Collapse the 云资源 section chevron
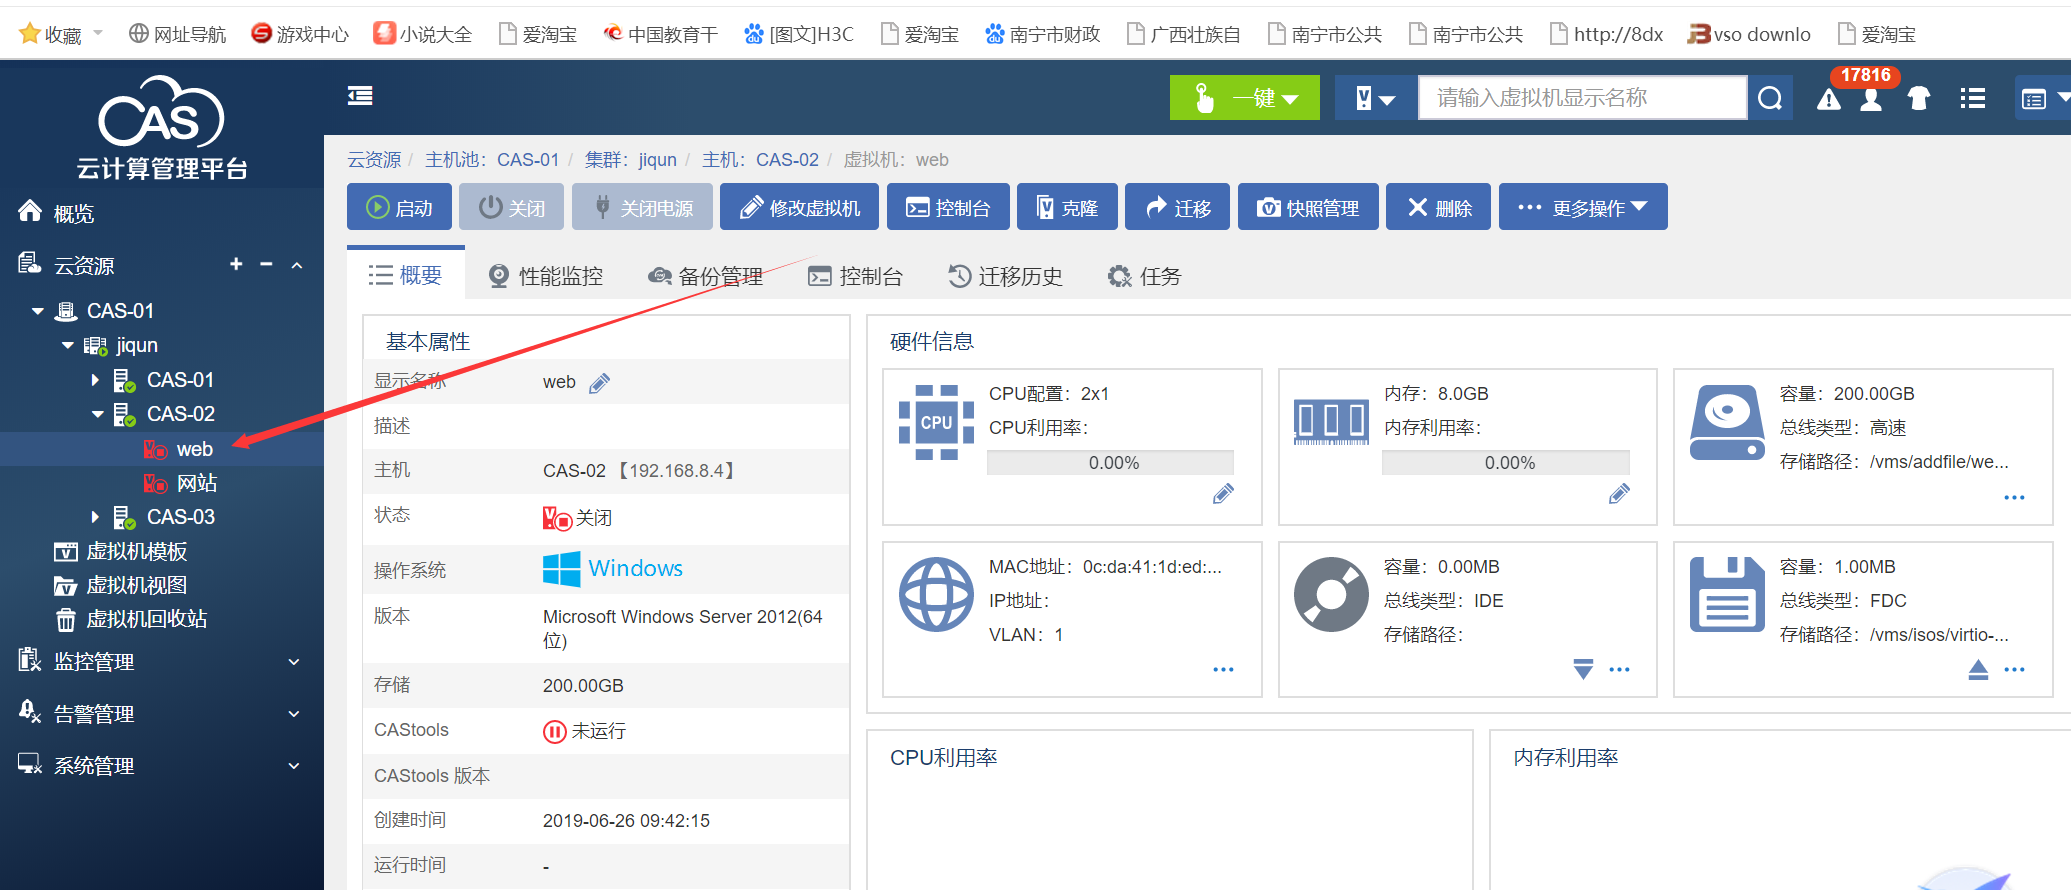 [x=297, y=265]
